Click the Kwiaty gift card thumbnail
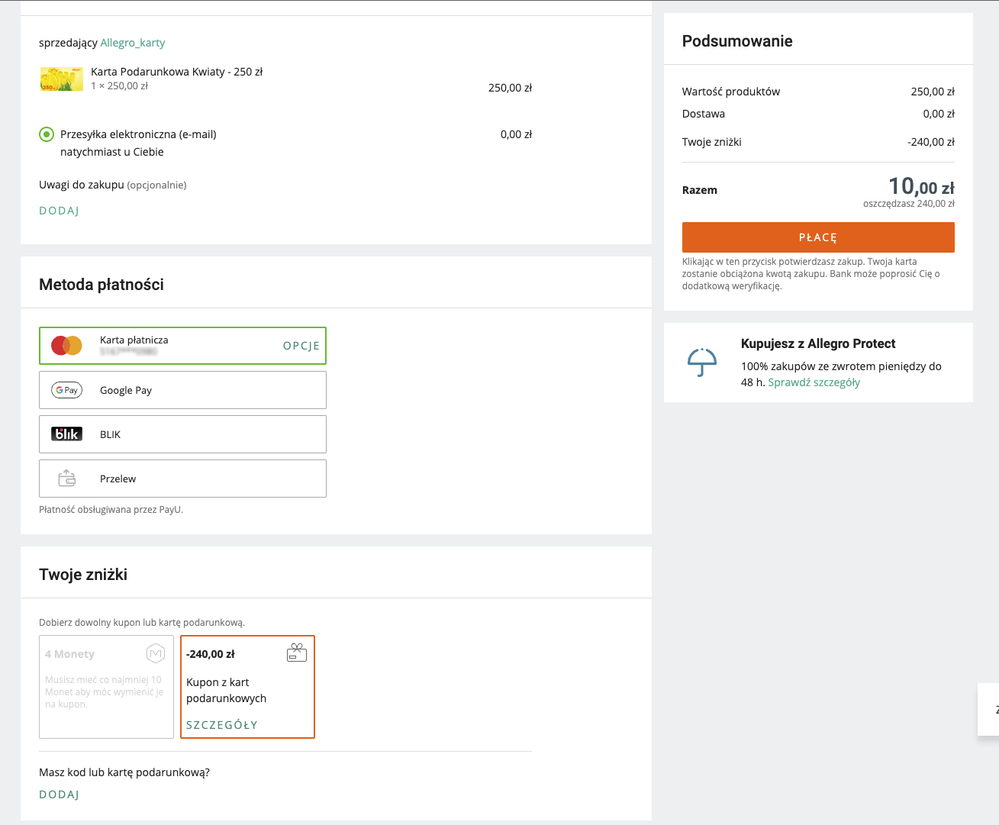This screenshot has height=825, width=999. (61, 79)
